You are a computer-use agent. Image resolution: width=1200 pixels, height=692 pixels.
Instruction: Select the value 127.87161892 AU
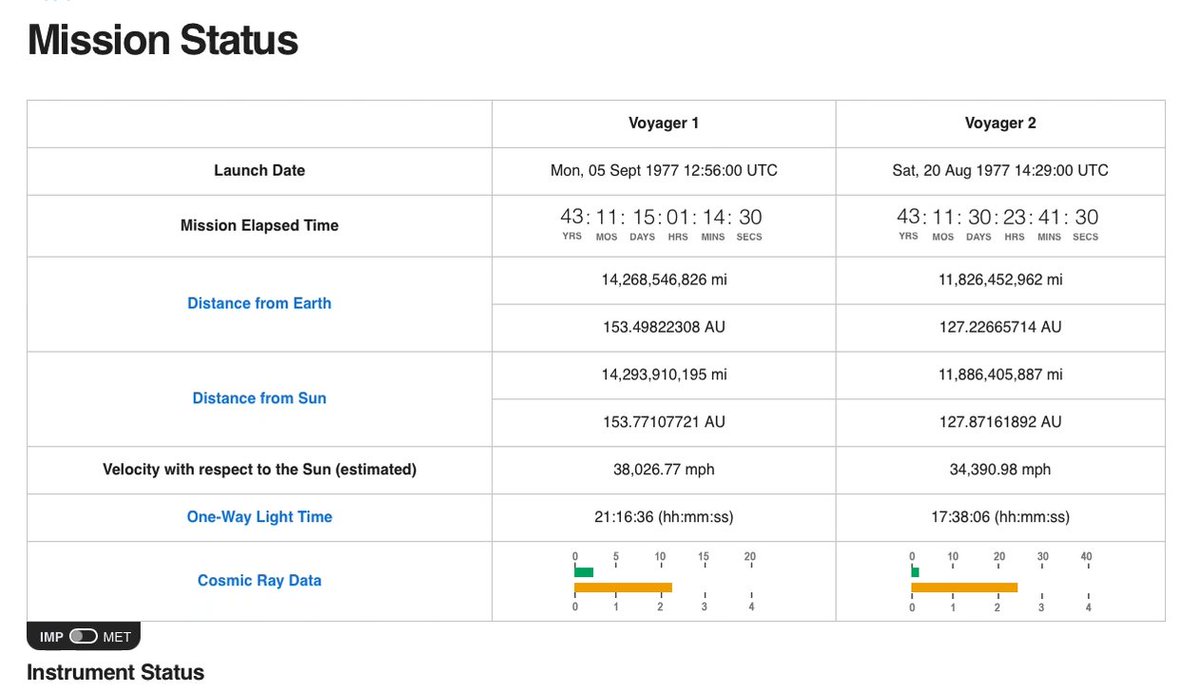click(1000, 422)
